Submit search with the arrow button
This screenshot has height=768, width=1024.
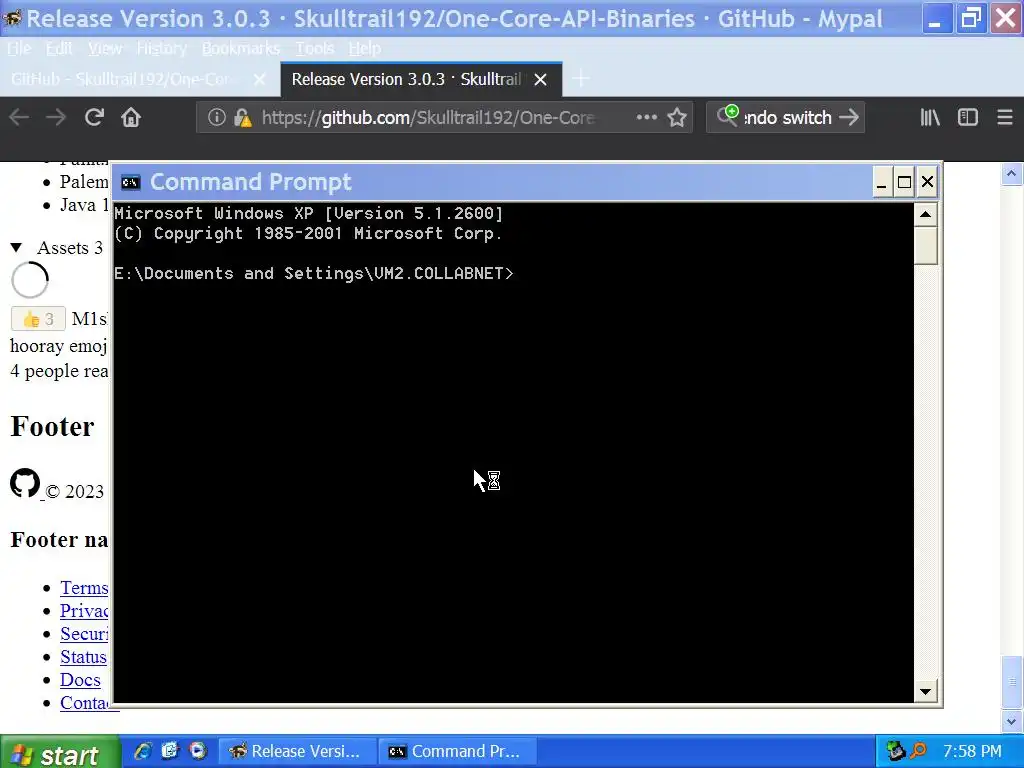coord(849,118)
